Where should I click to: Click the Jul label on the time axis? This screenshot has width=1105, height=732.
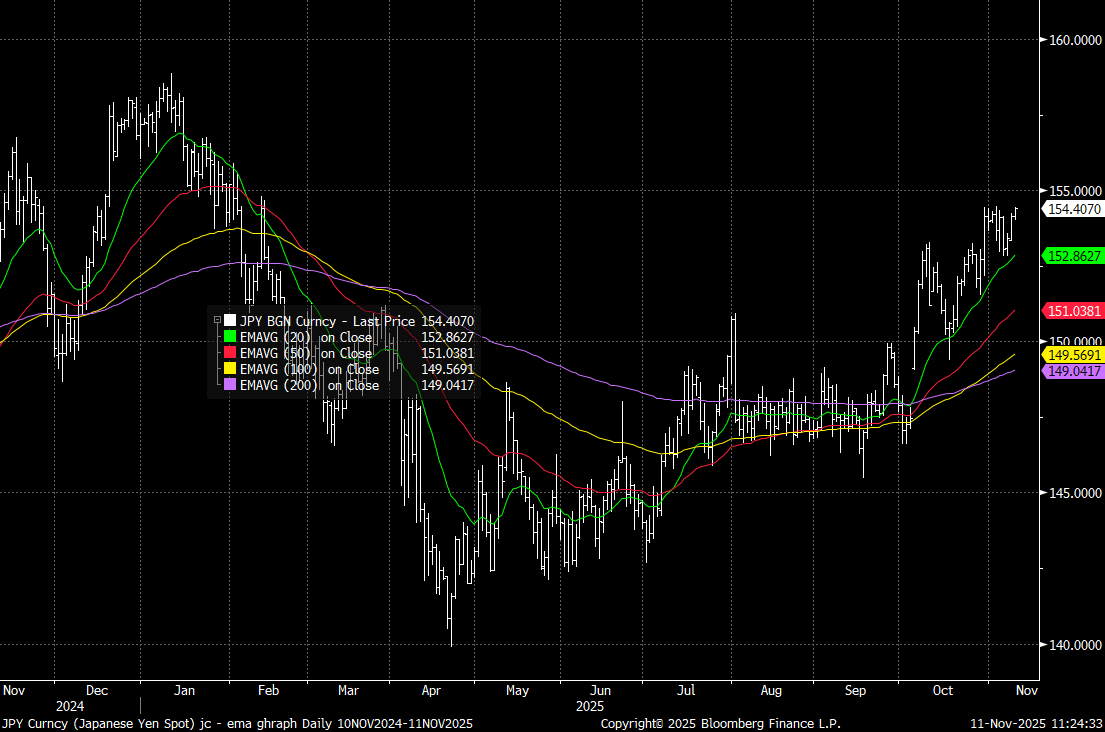[686, 690]
